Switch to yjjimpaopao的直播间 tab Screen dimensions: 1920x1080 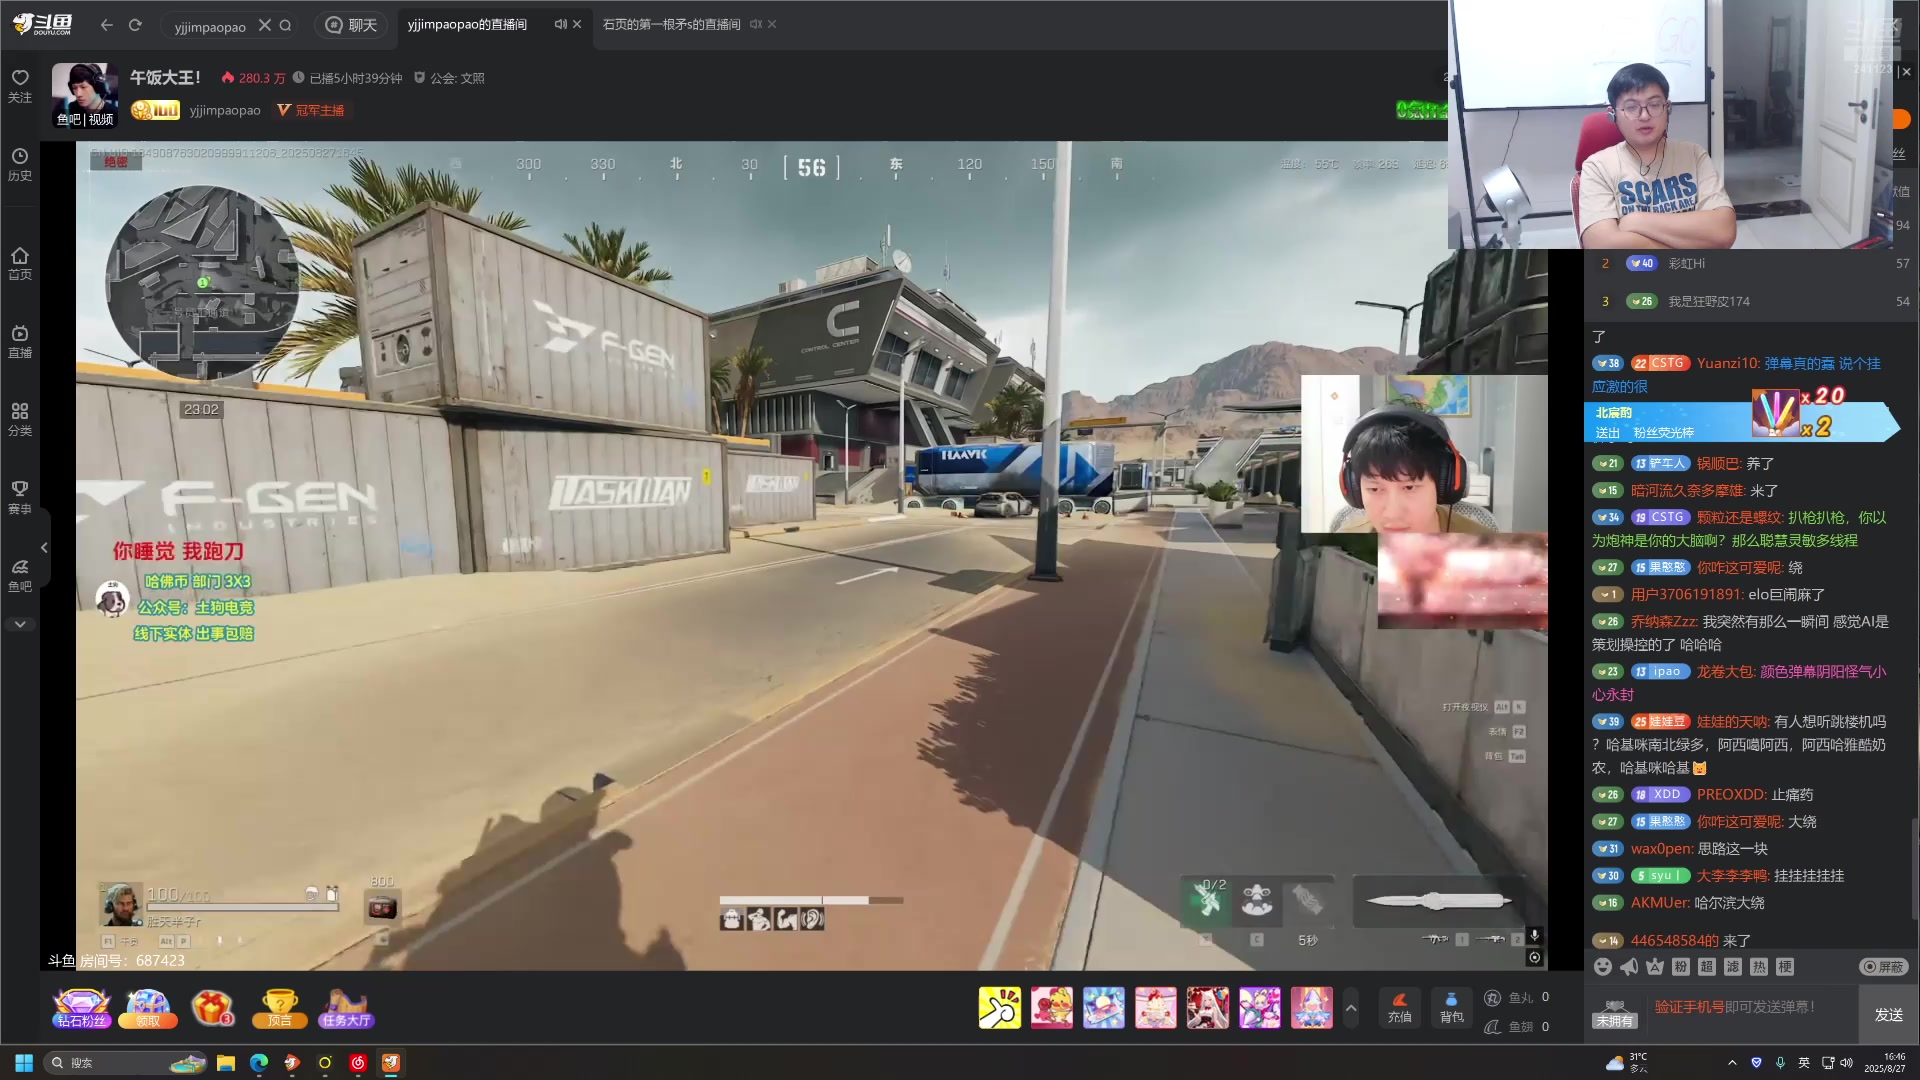(x=467, y=24)
